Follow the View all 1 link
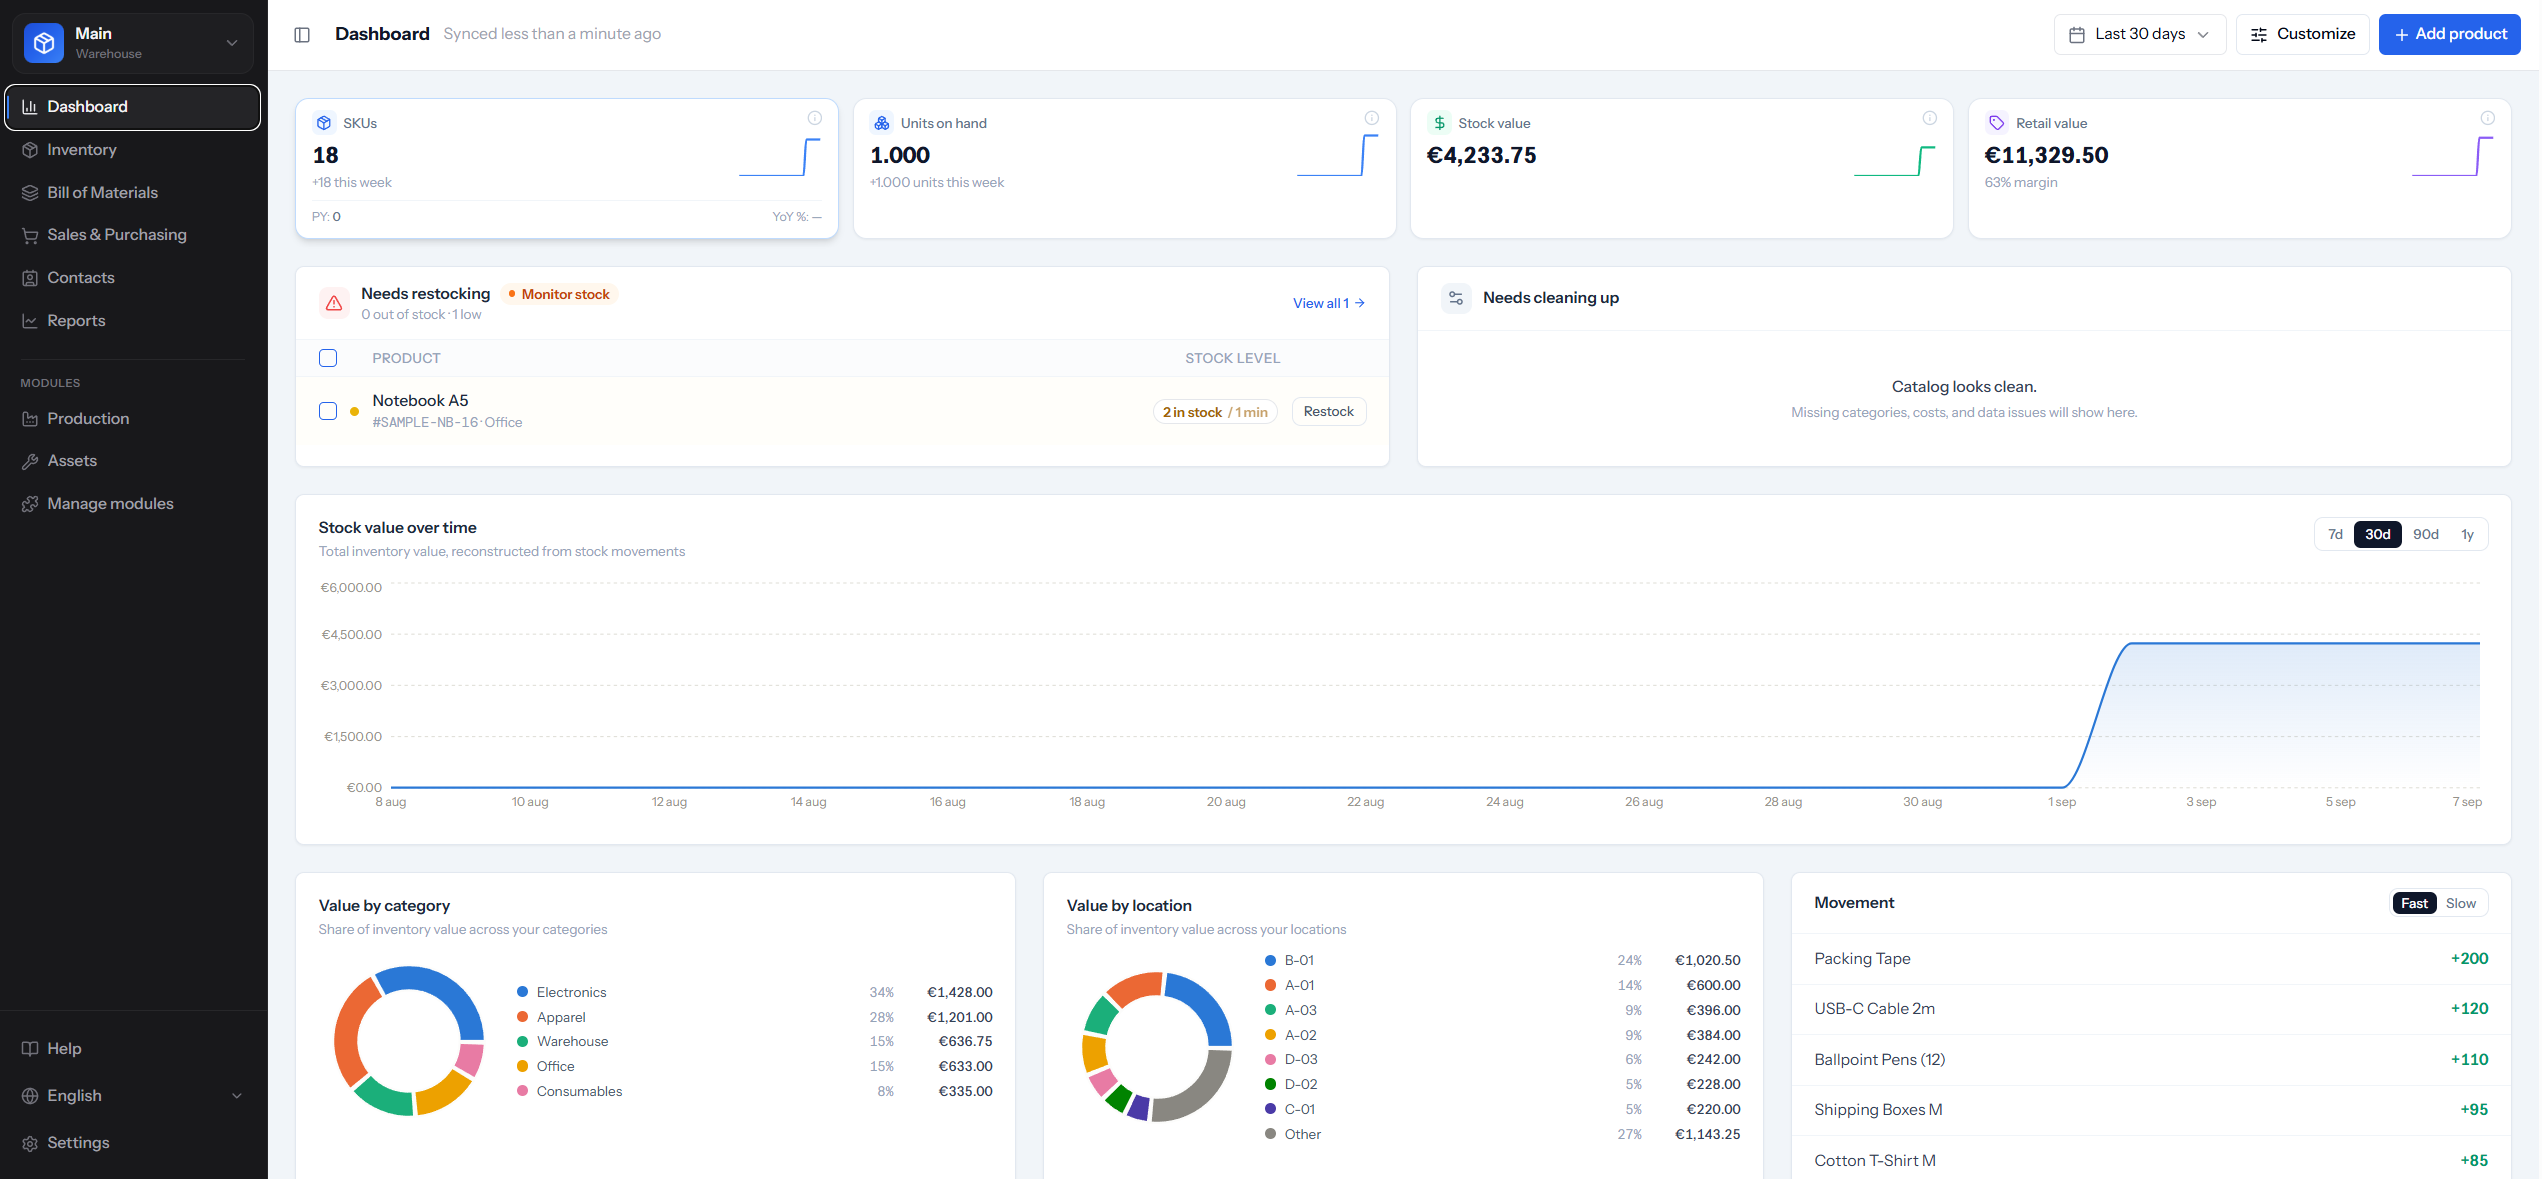The width and height of the screenshot is (2542, 1179). point(1328,303)
